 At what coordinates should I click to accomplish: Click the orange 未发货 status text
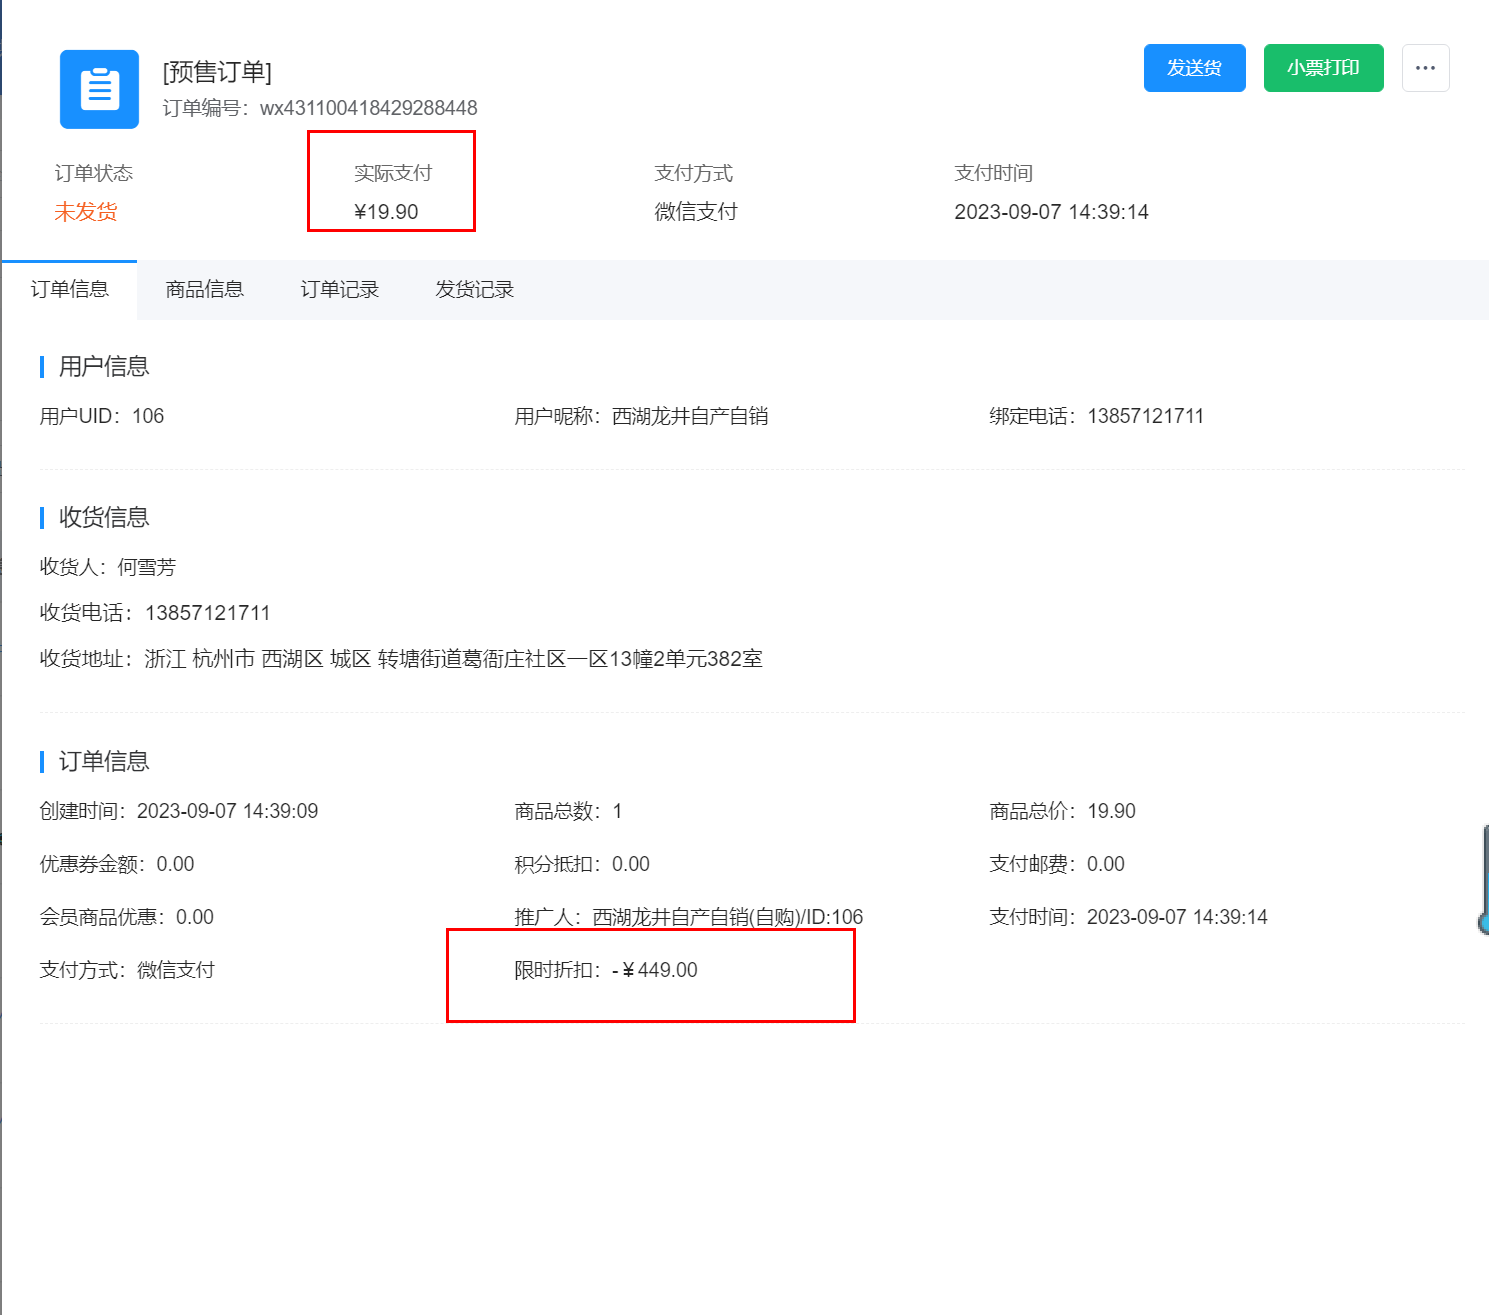(86, 212)
